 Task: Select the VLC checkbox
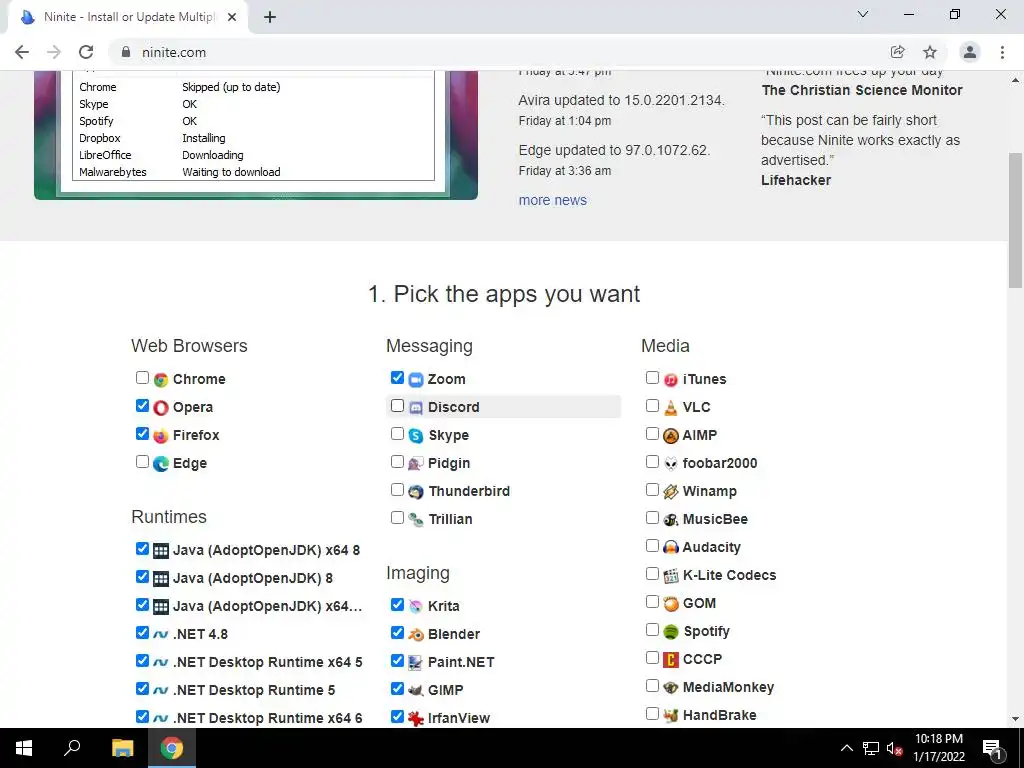652,406
